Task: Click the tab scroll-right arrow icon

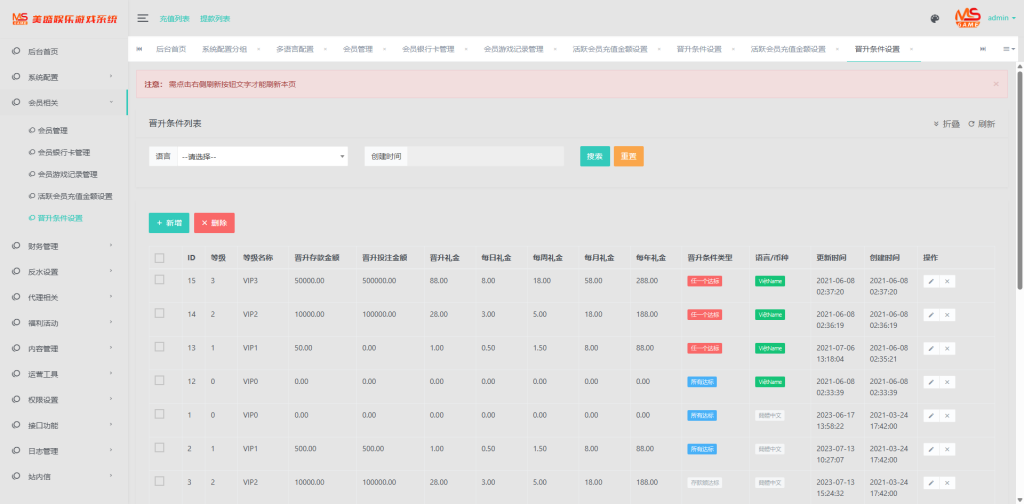Action: 982,49
